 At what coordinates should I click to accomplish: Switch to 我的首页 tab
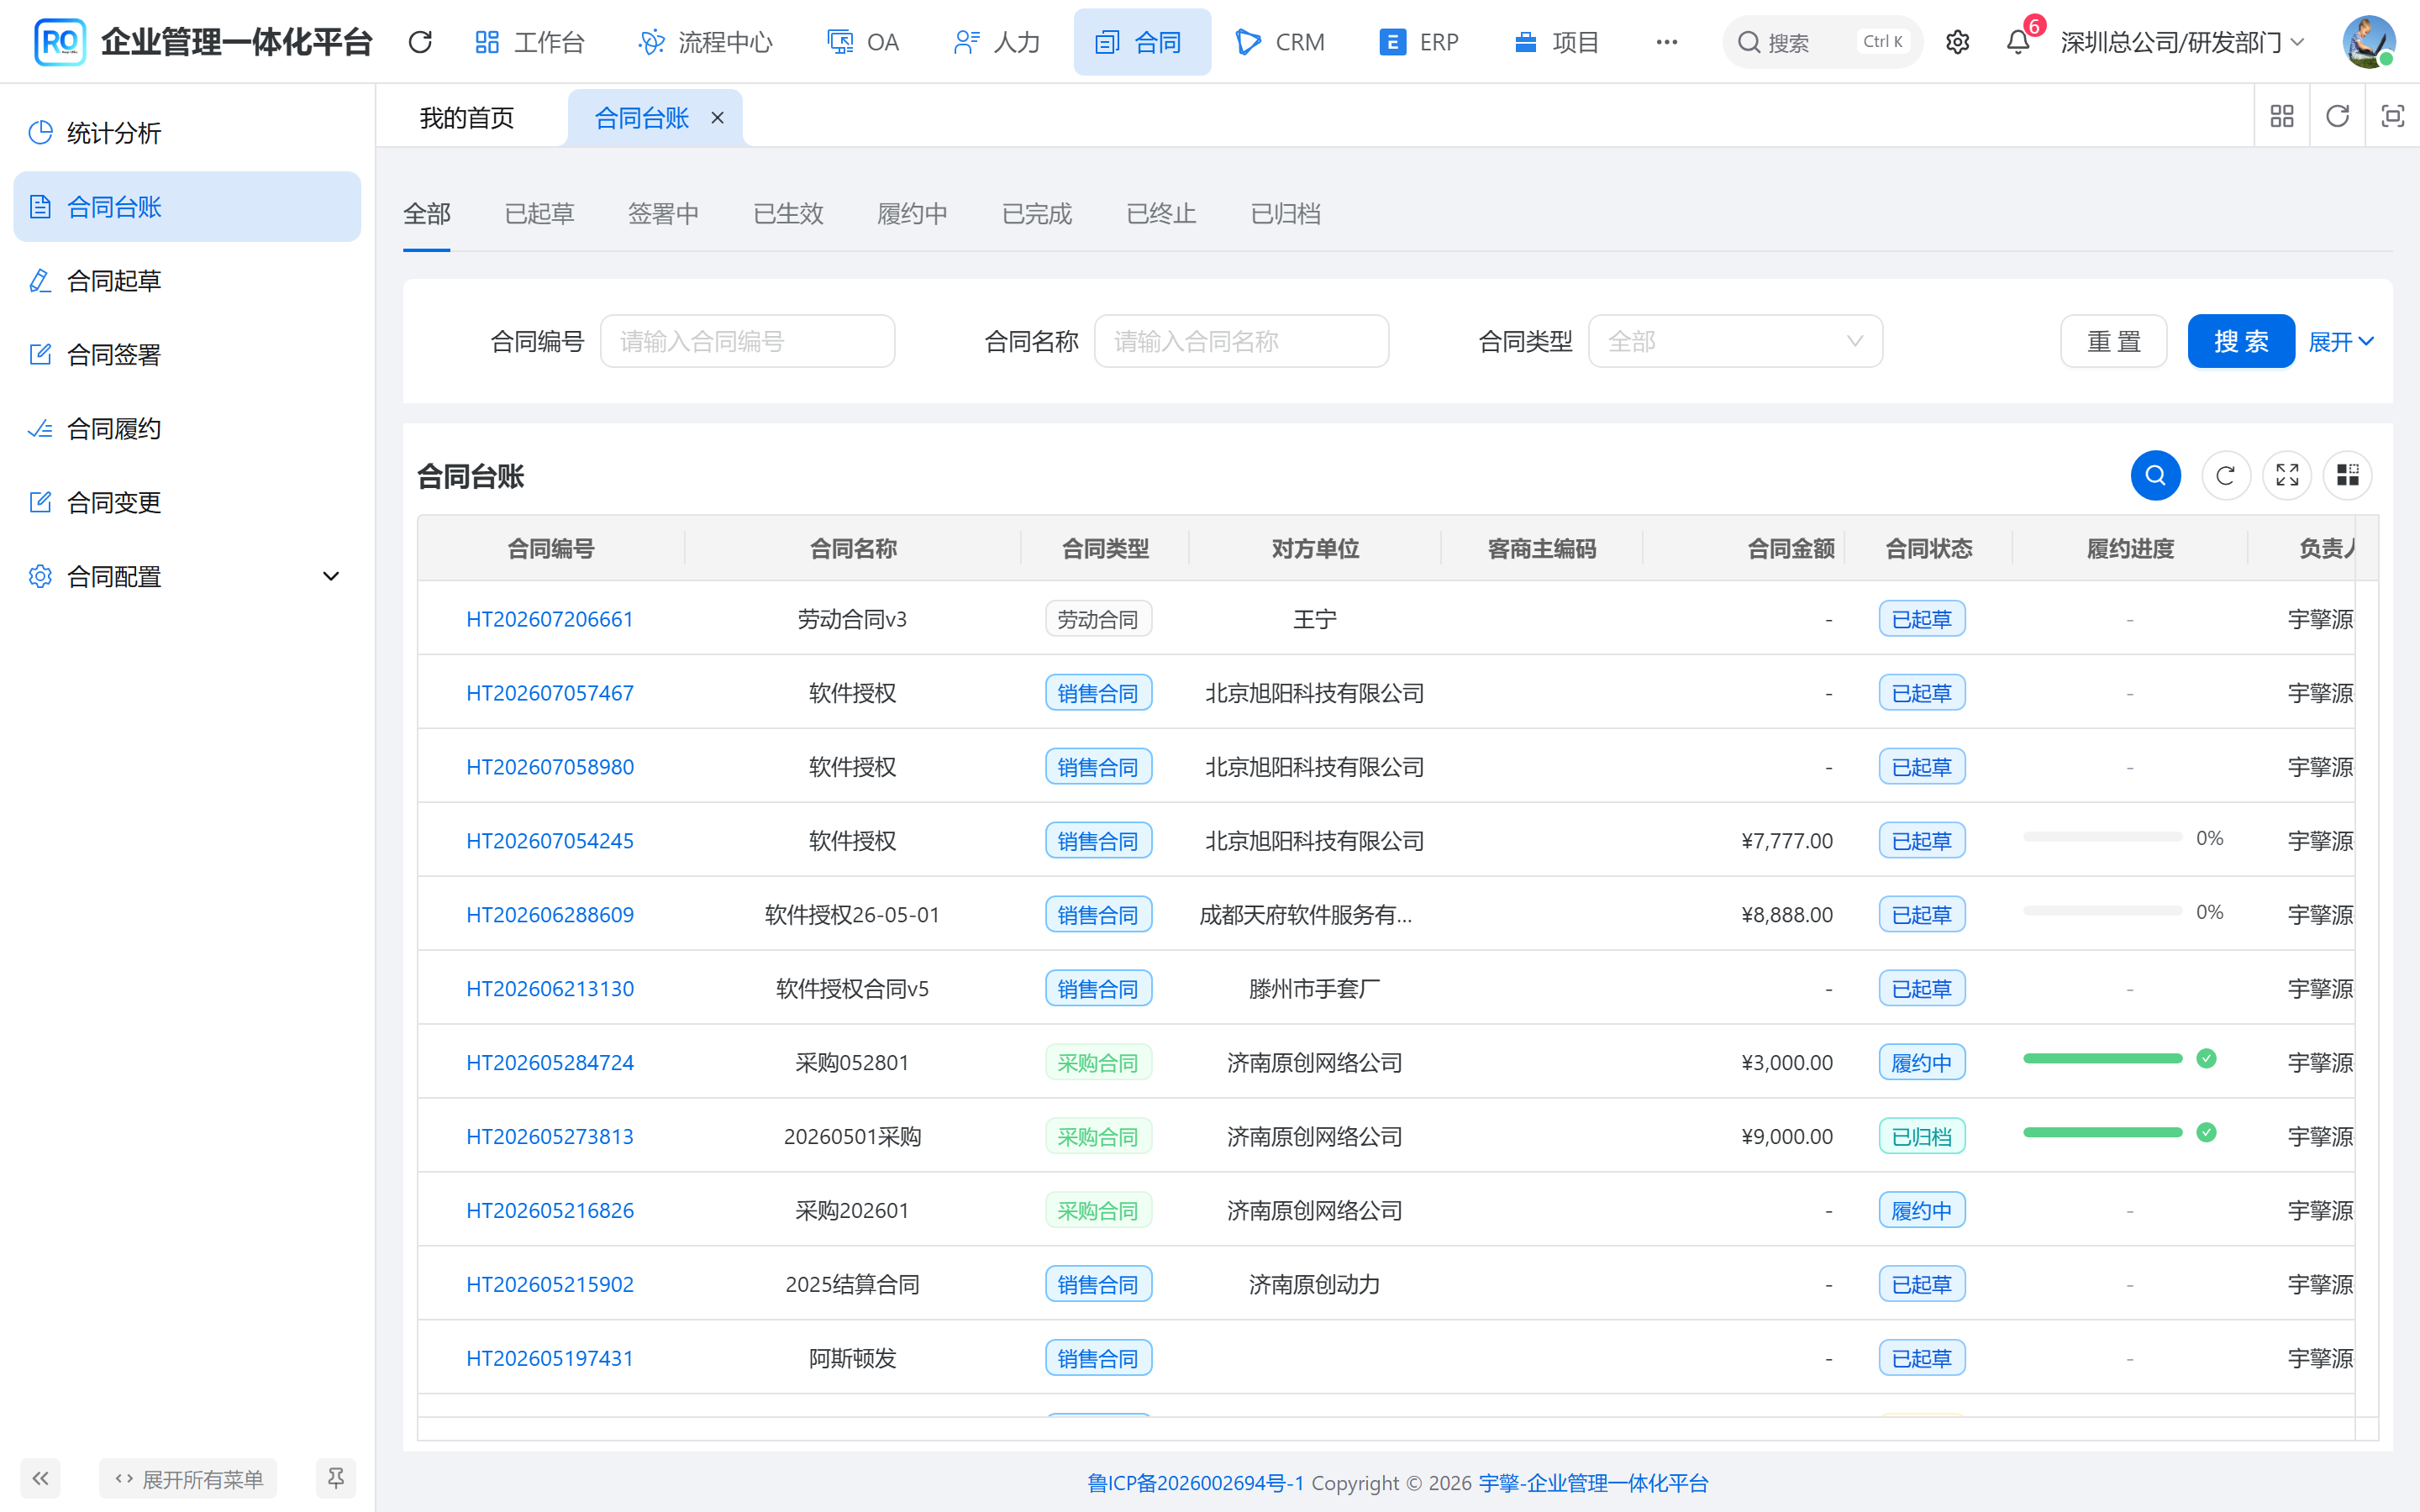click(467, 118)
